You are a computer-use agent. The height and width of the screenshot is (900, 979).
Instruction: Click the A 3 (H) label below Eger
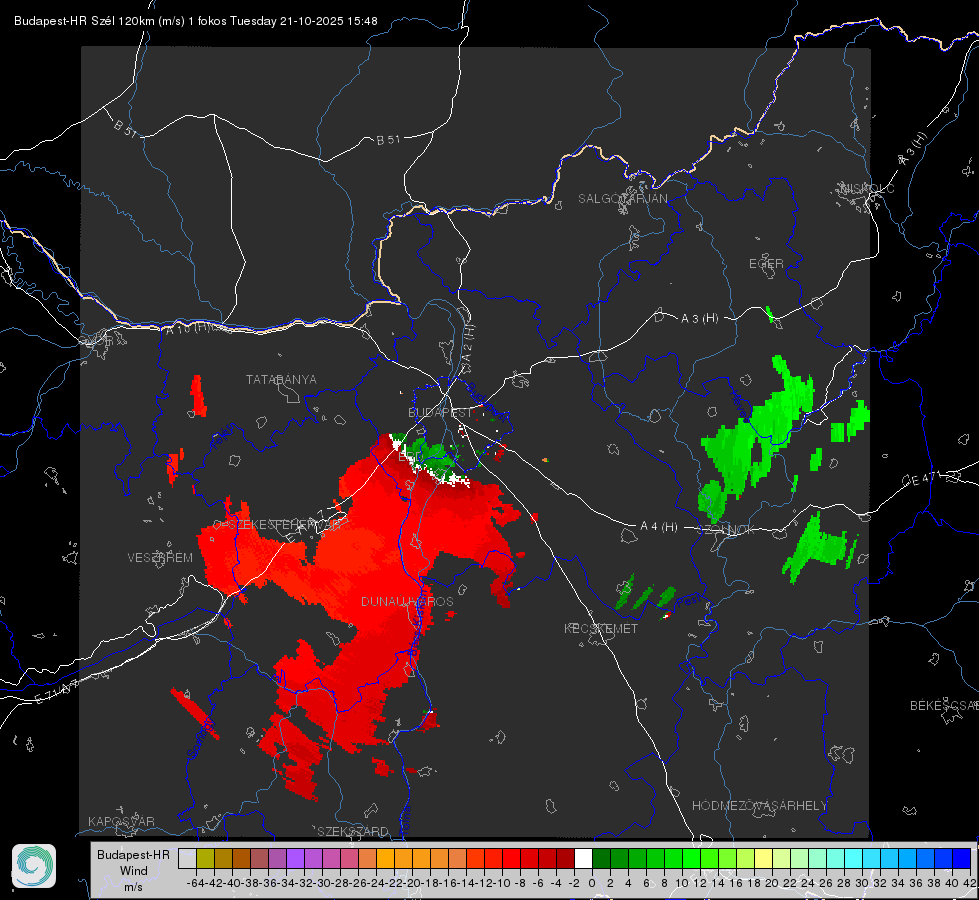tap(699, 319)
